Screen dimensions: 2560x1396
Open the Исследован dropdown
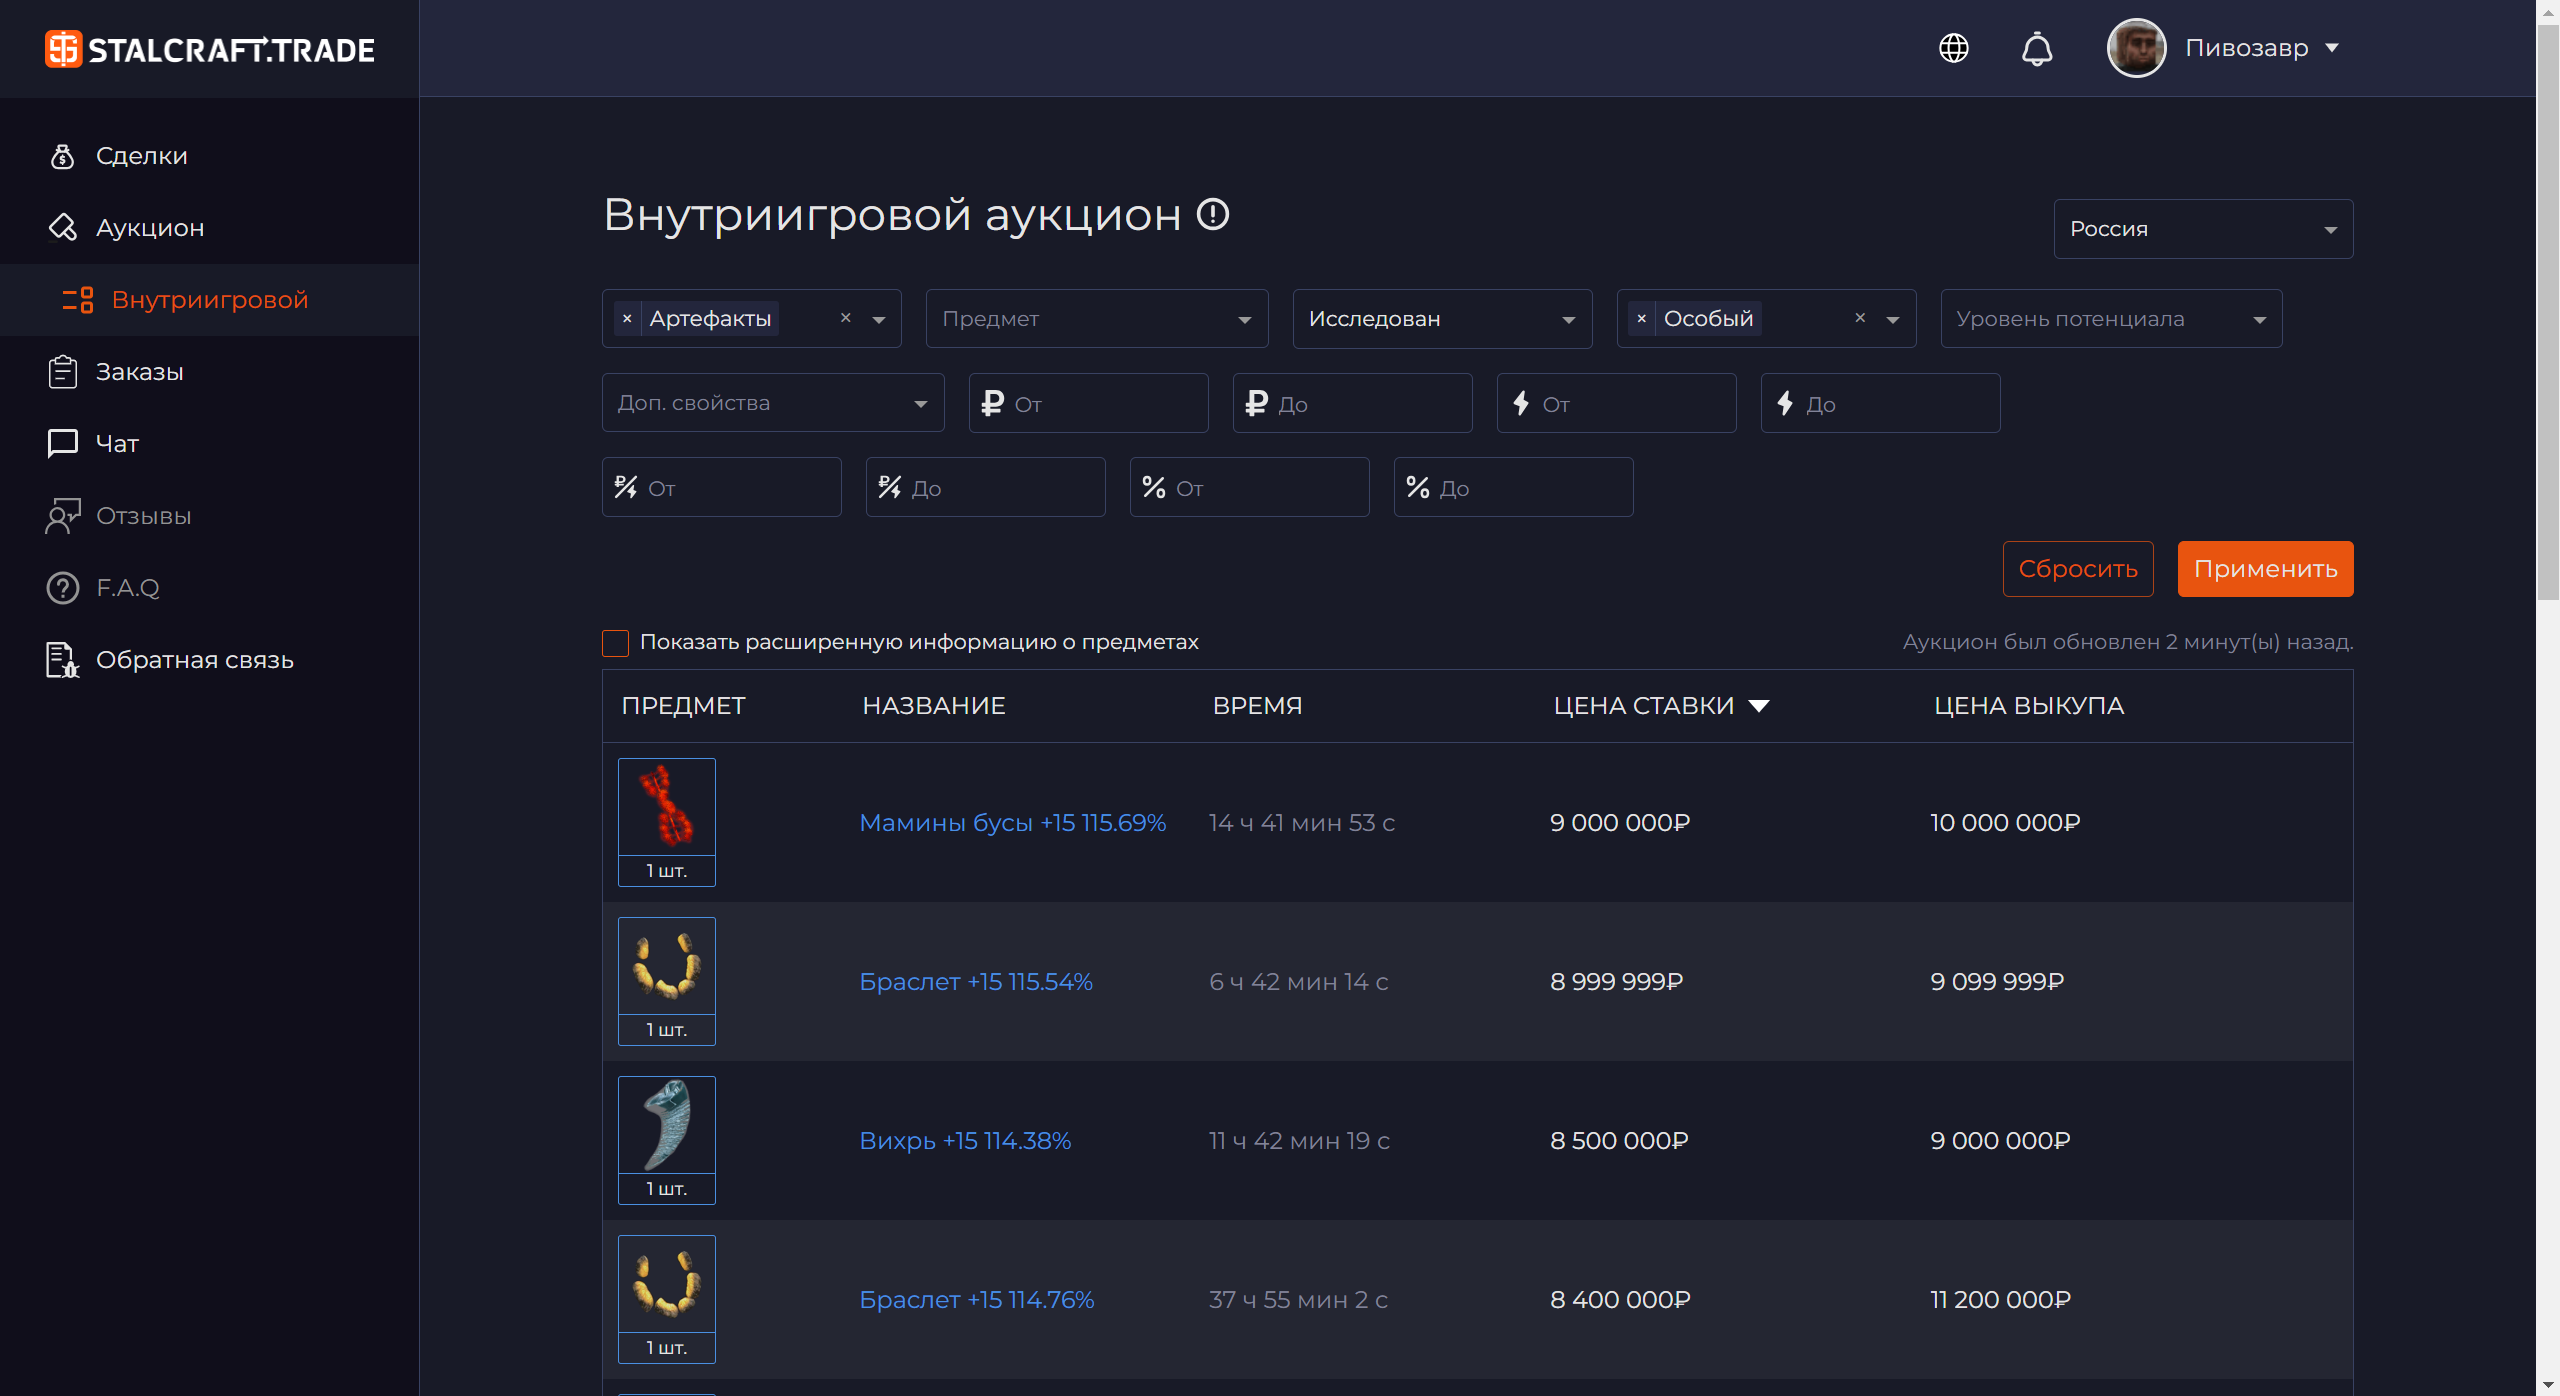click(x=1442, y=319)
